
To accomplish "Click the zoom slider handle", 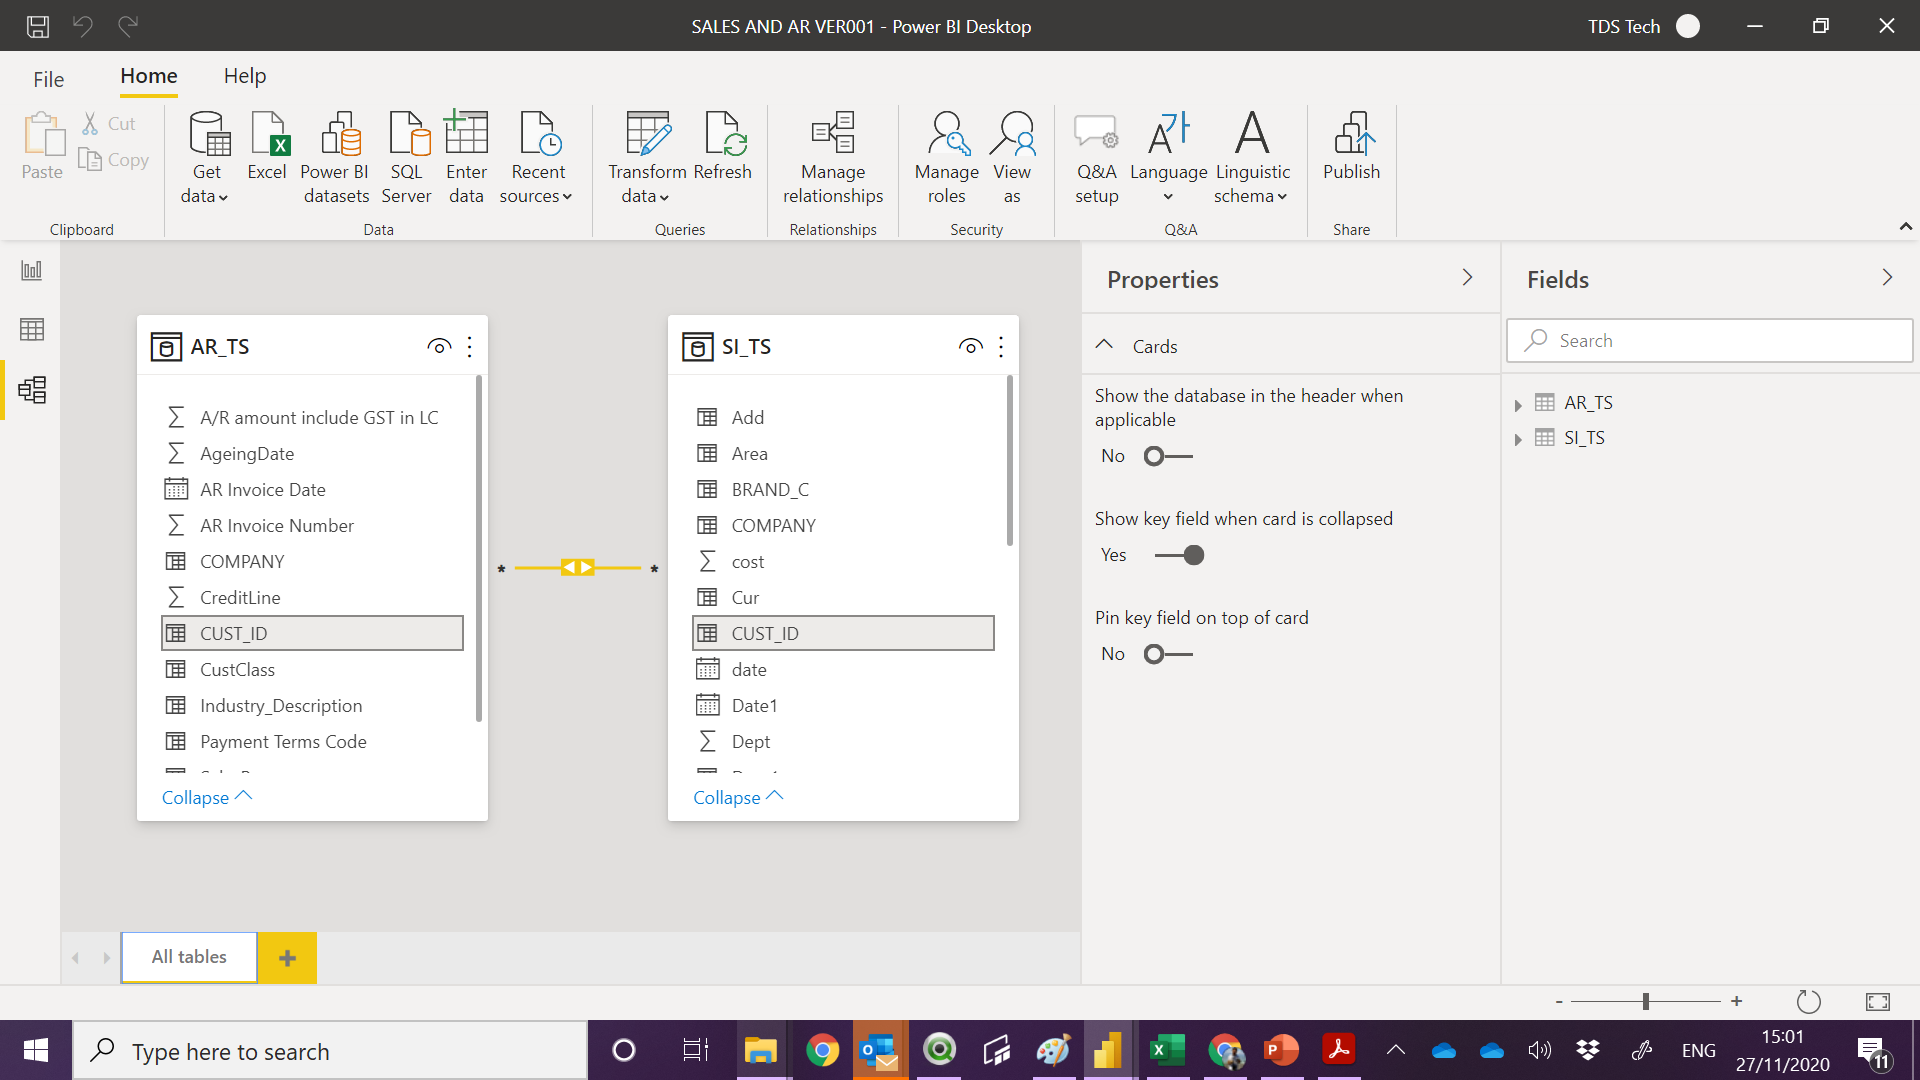I will coord(1645,1001).
